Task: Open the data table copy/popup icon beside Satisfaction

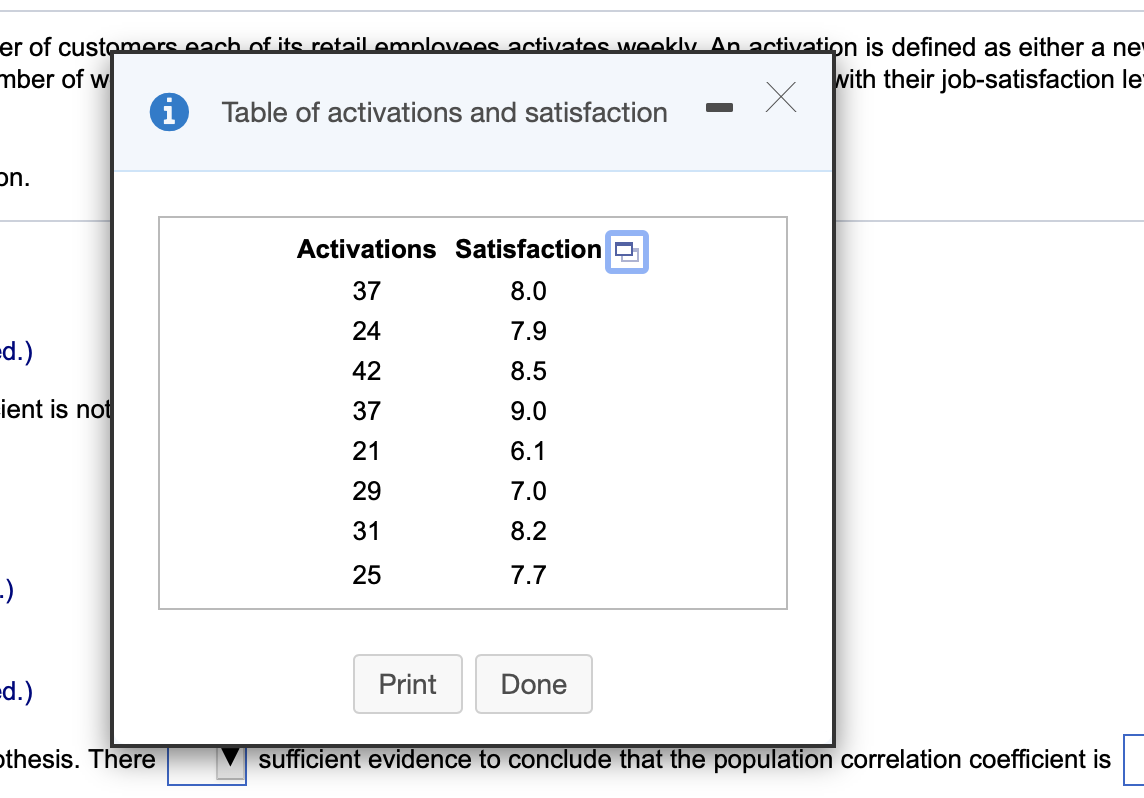Action: (x=627, y=252)
